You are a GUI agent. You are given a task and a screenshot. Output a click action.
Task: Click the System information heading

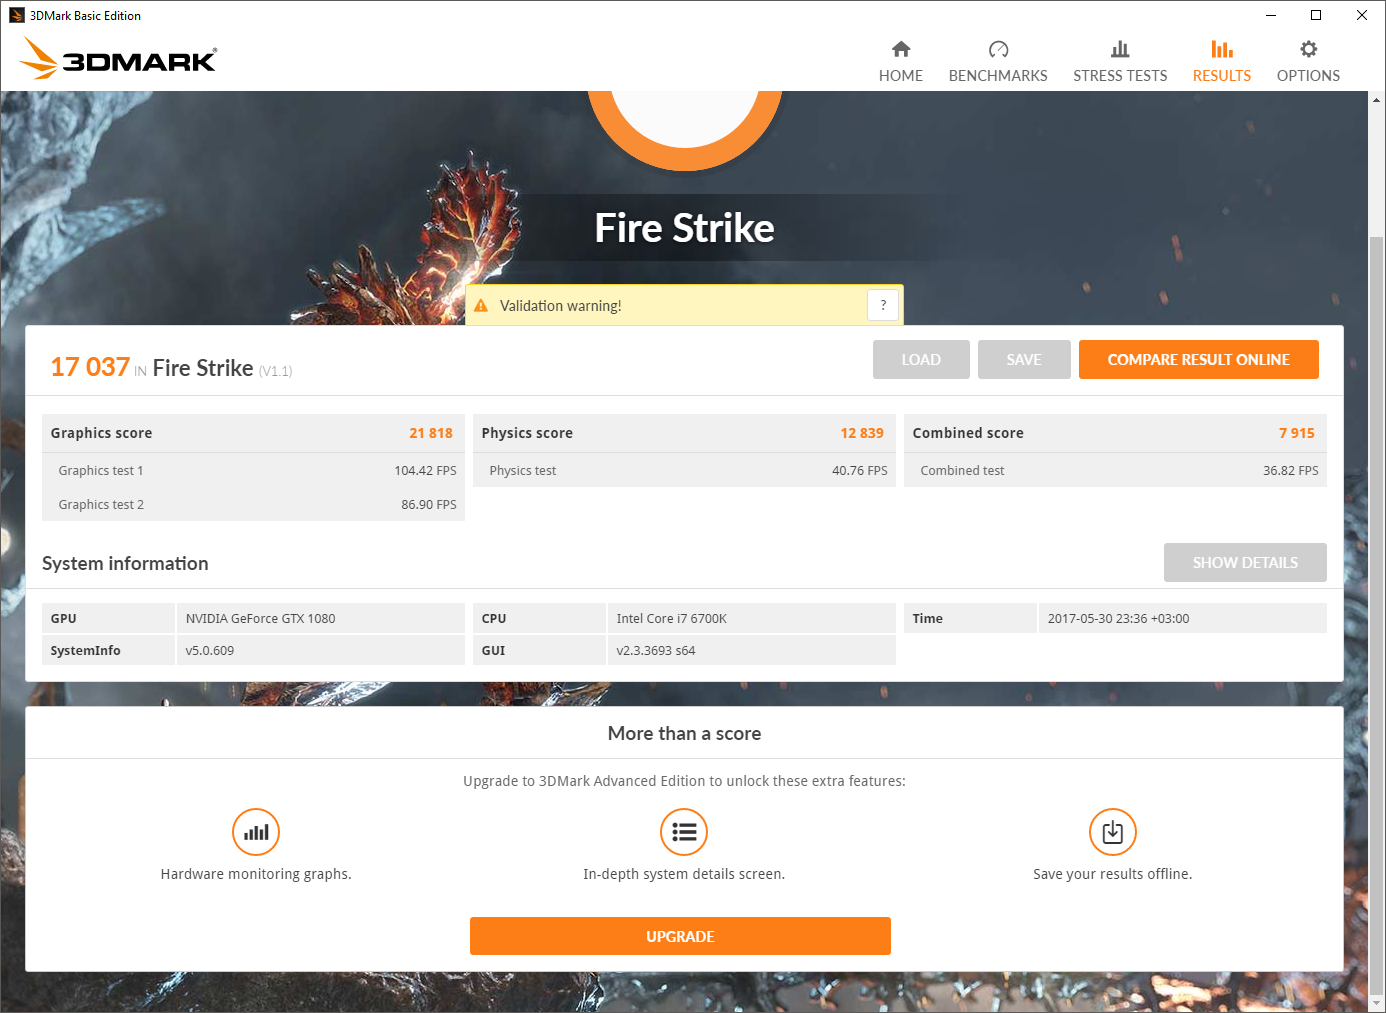(125, 563)
